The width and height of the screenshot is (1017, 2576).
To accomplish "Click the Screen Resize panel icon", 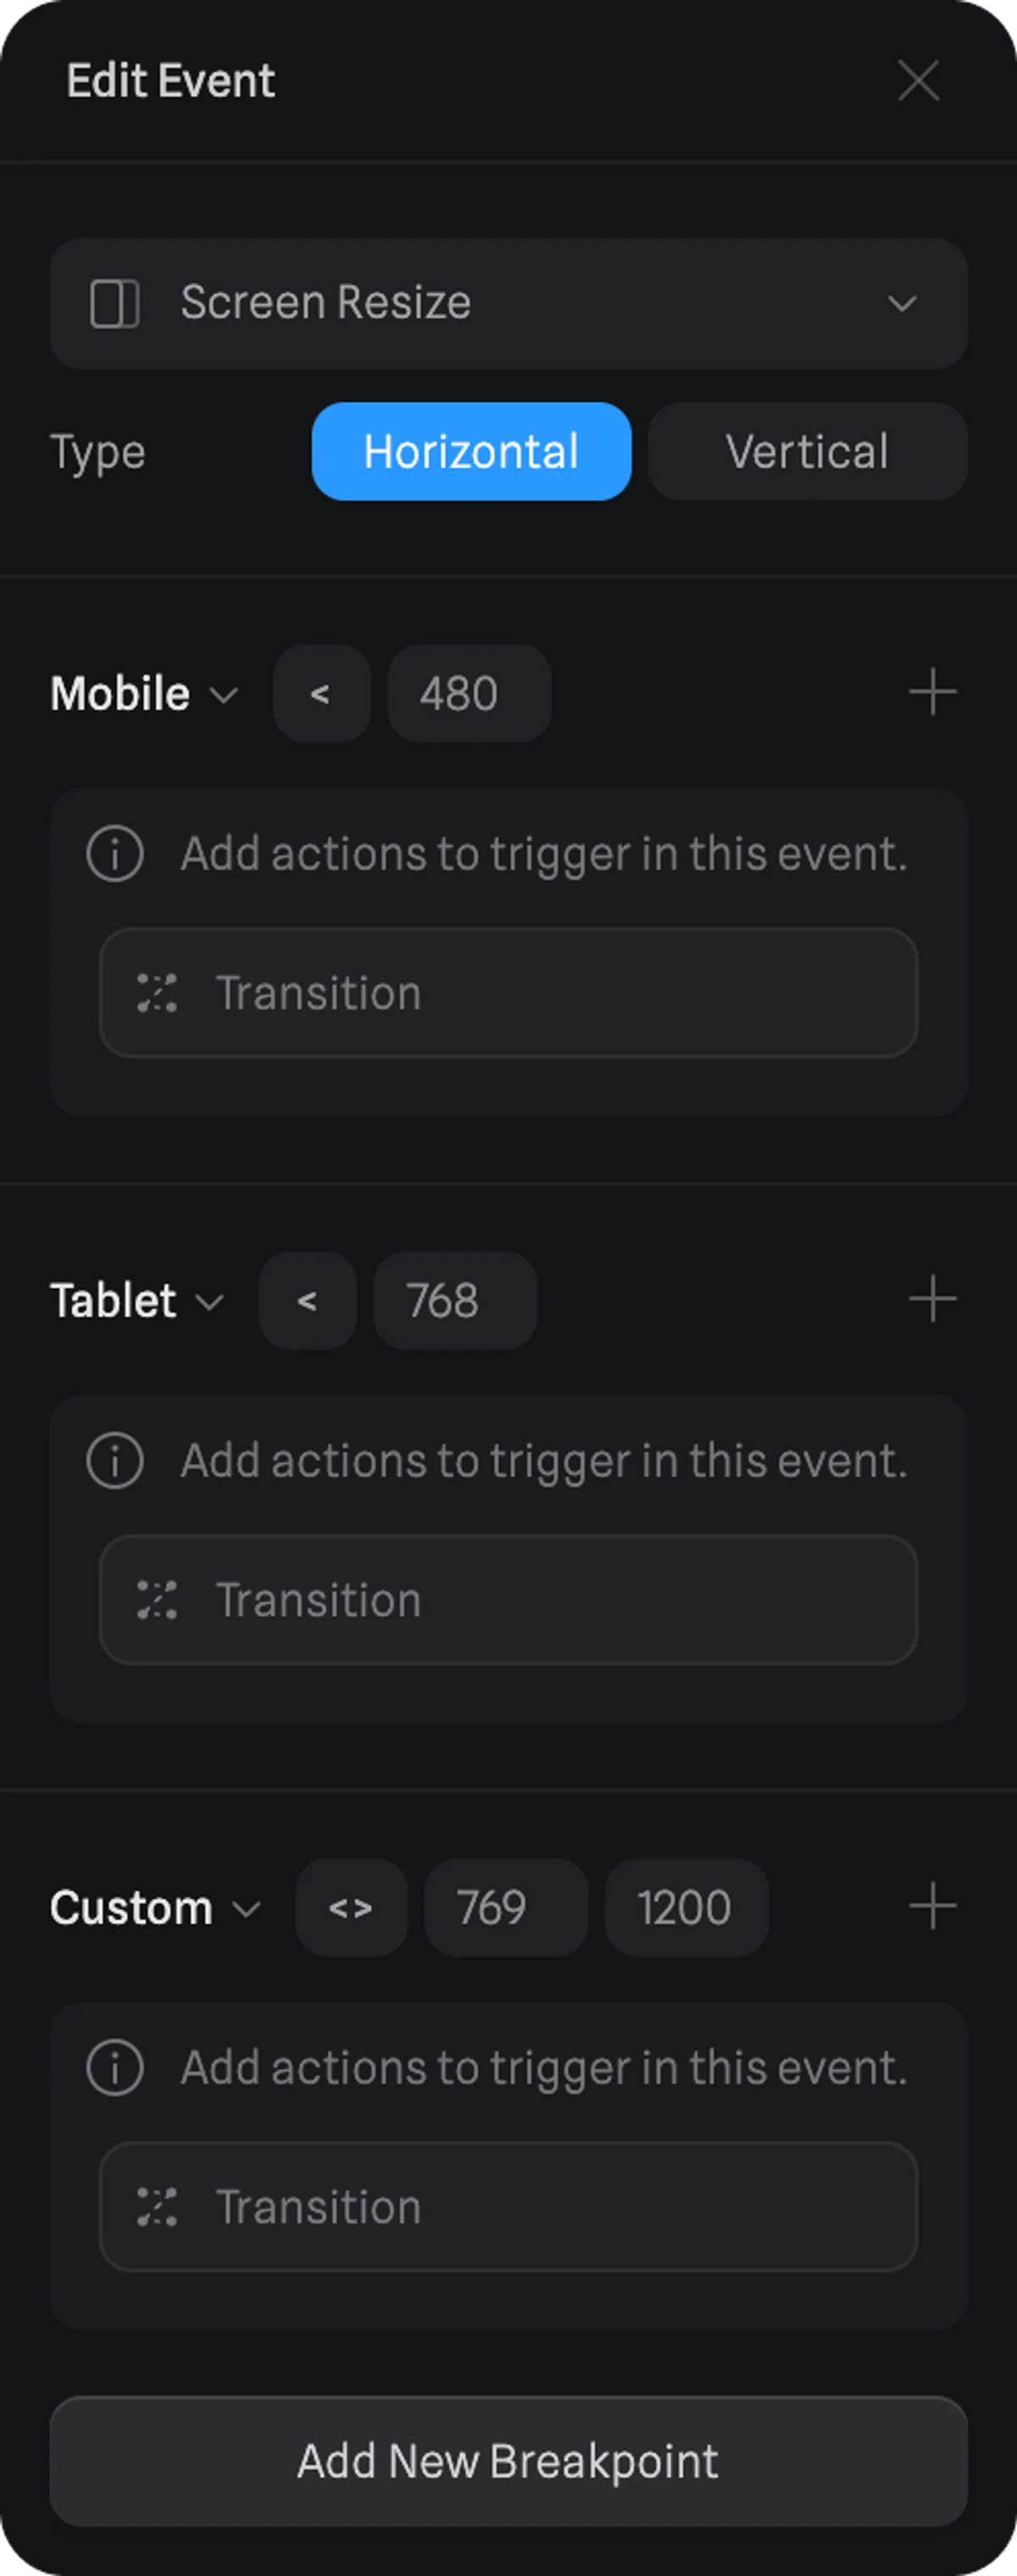I will click(115, 304).
